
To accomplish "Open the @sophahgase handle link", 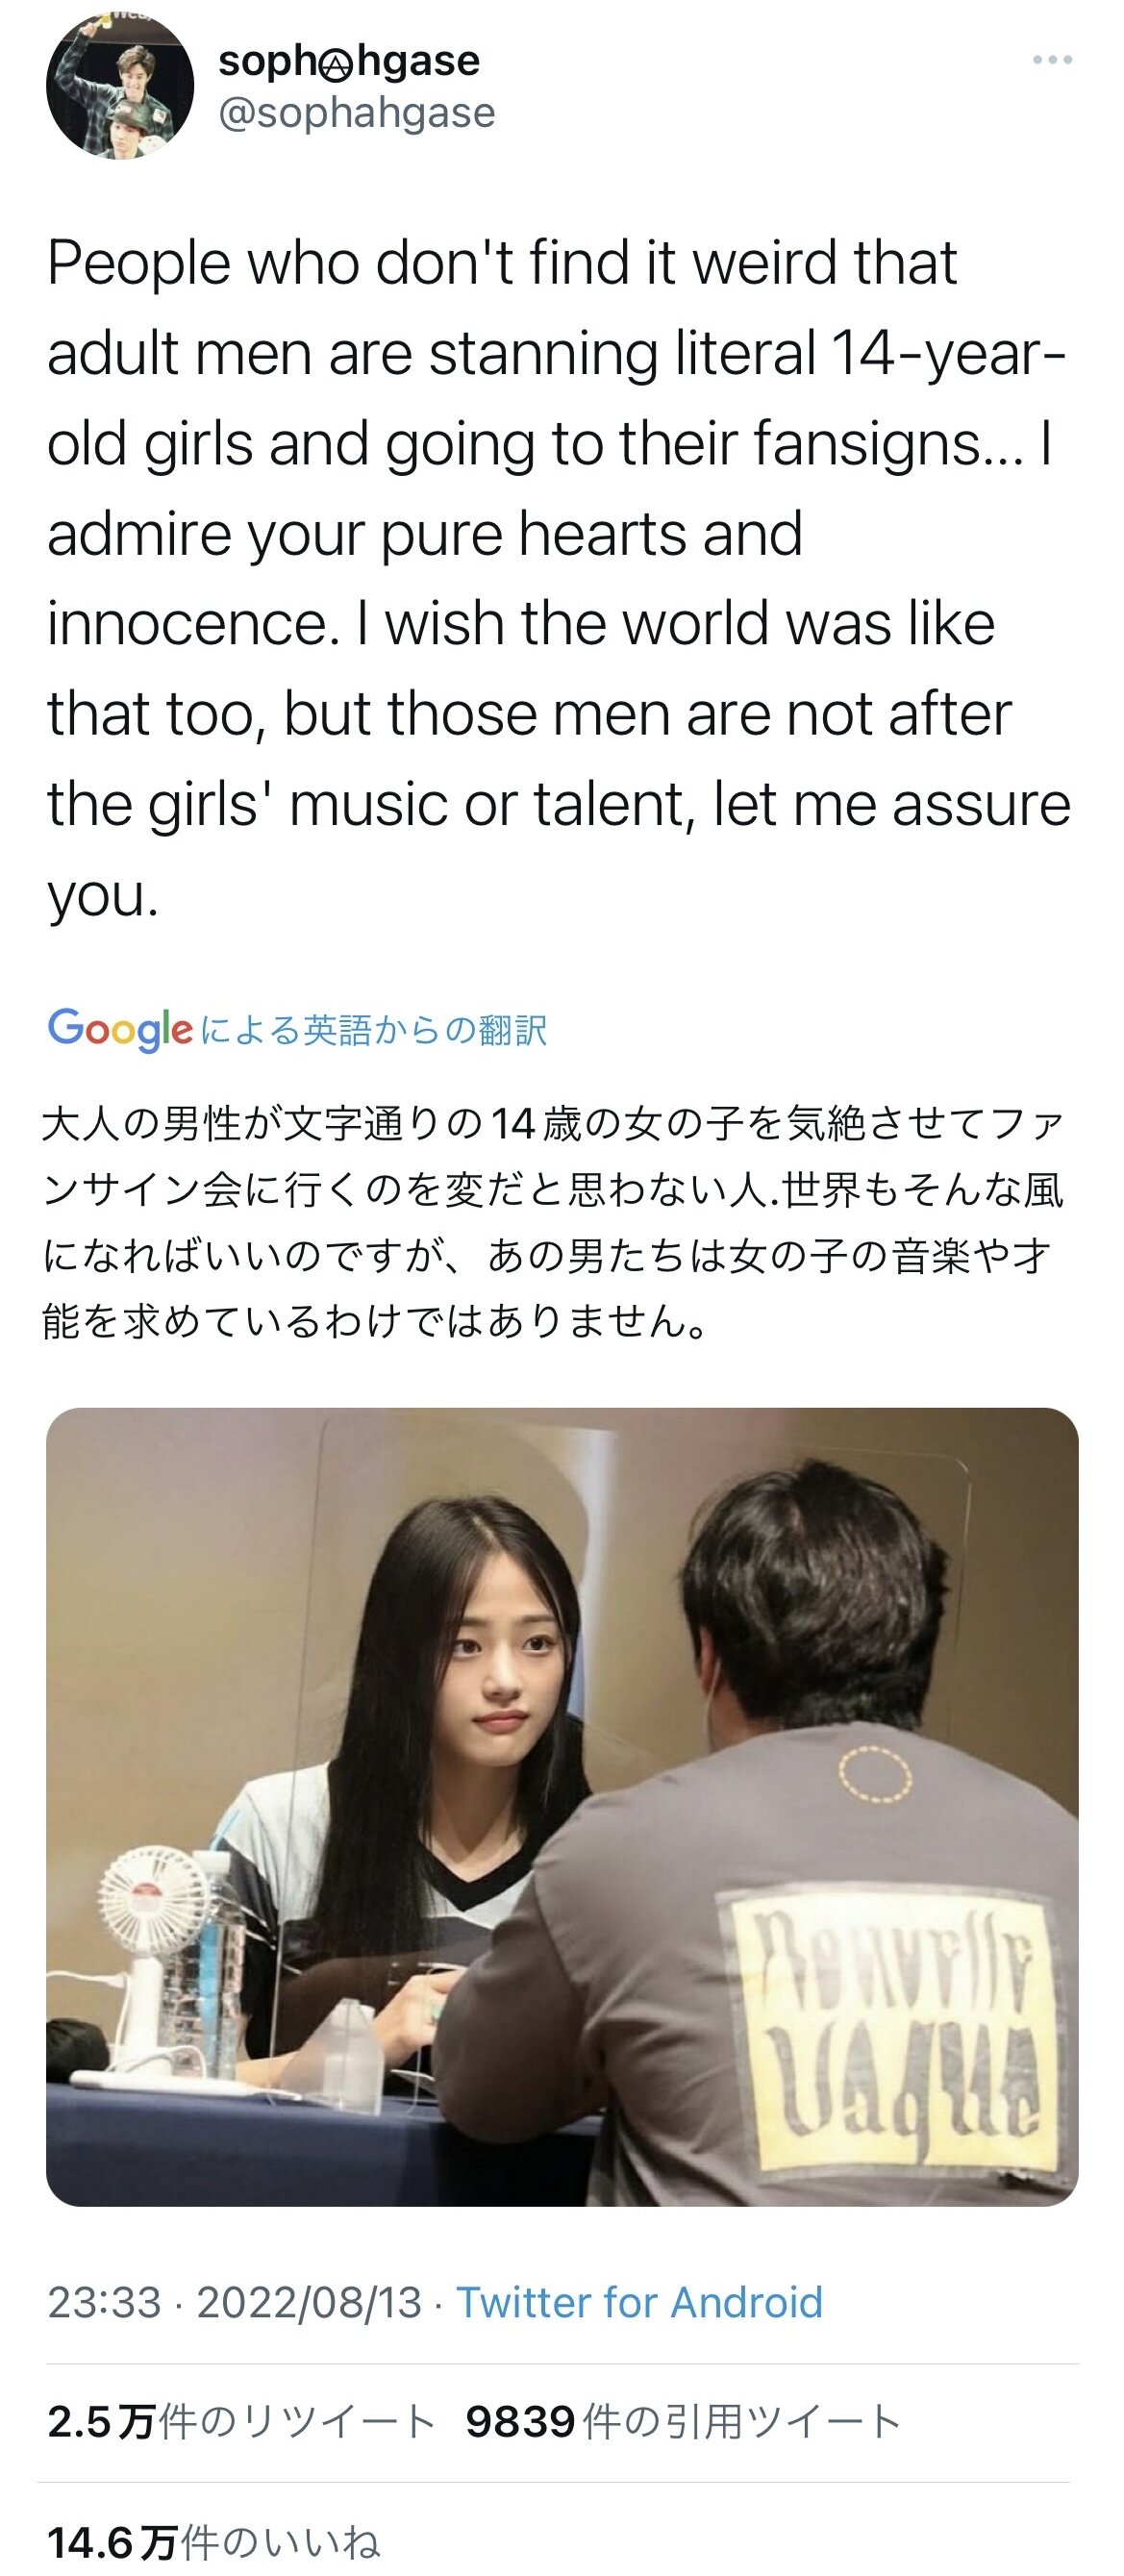I will click(x=356, y=113).
